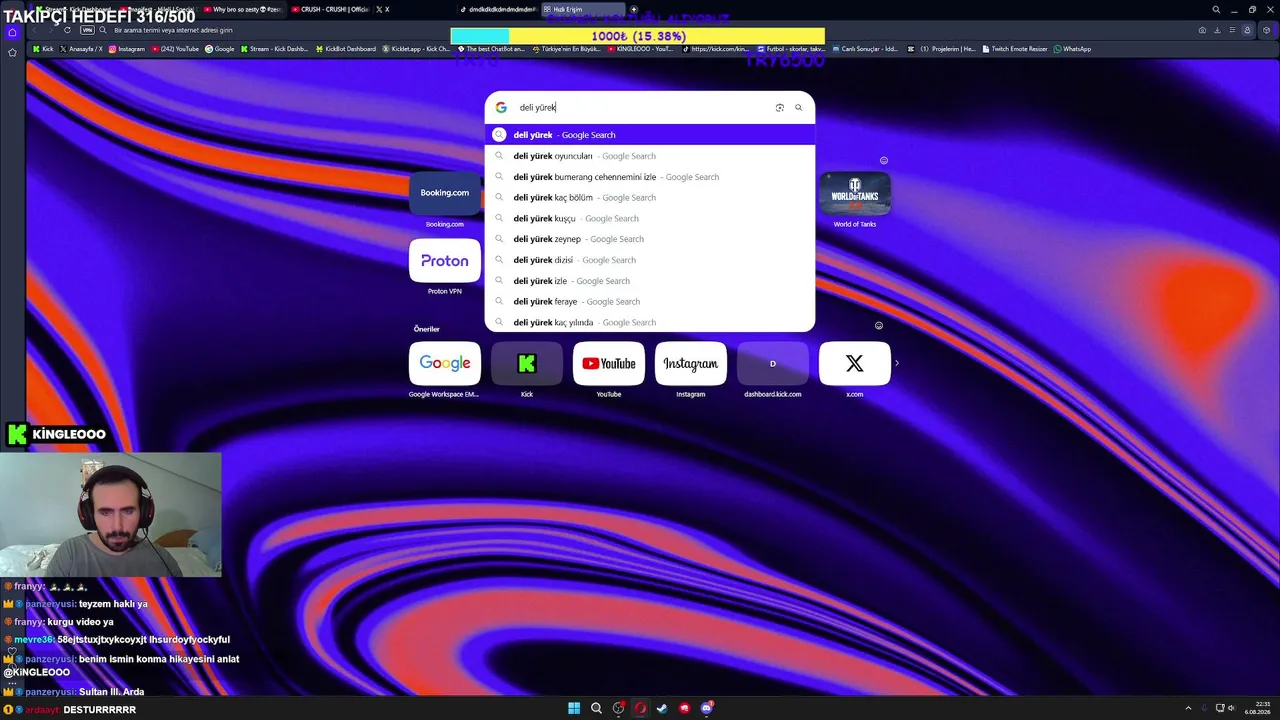
Task: Switch to the CRUSH - CRUSH! YouTube tab
Action: tap(330, 9)
